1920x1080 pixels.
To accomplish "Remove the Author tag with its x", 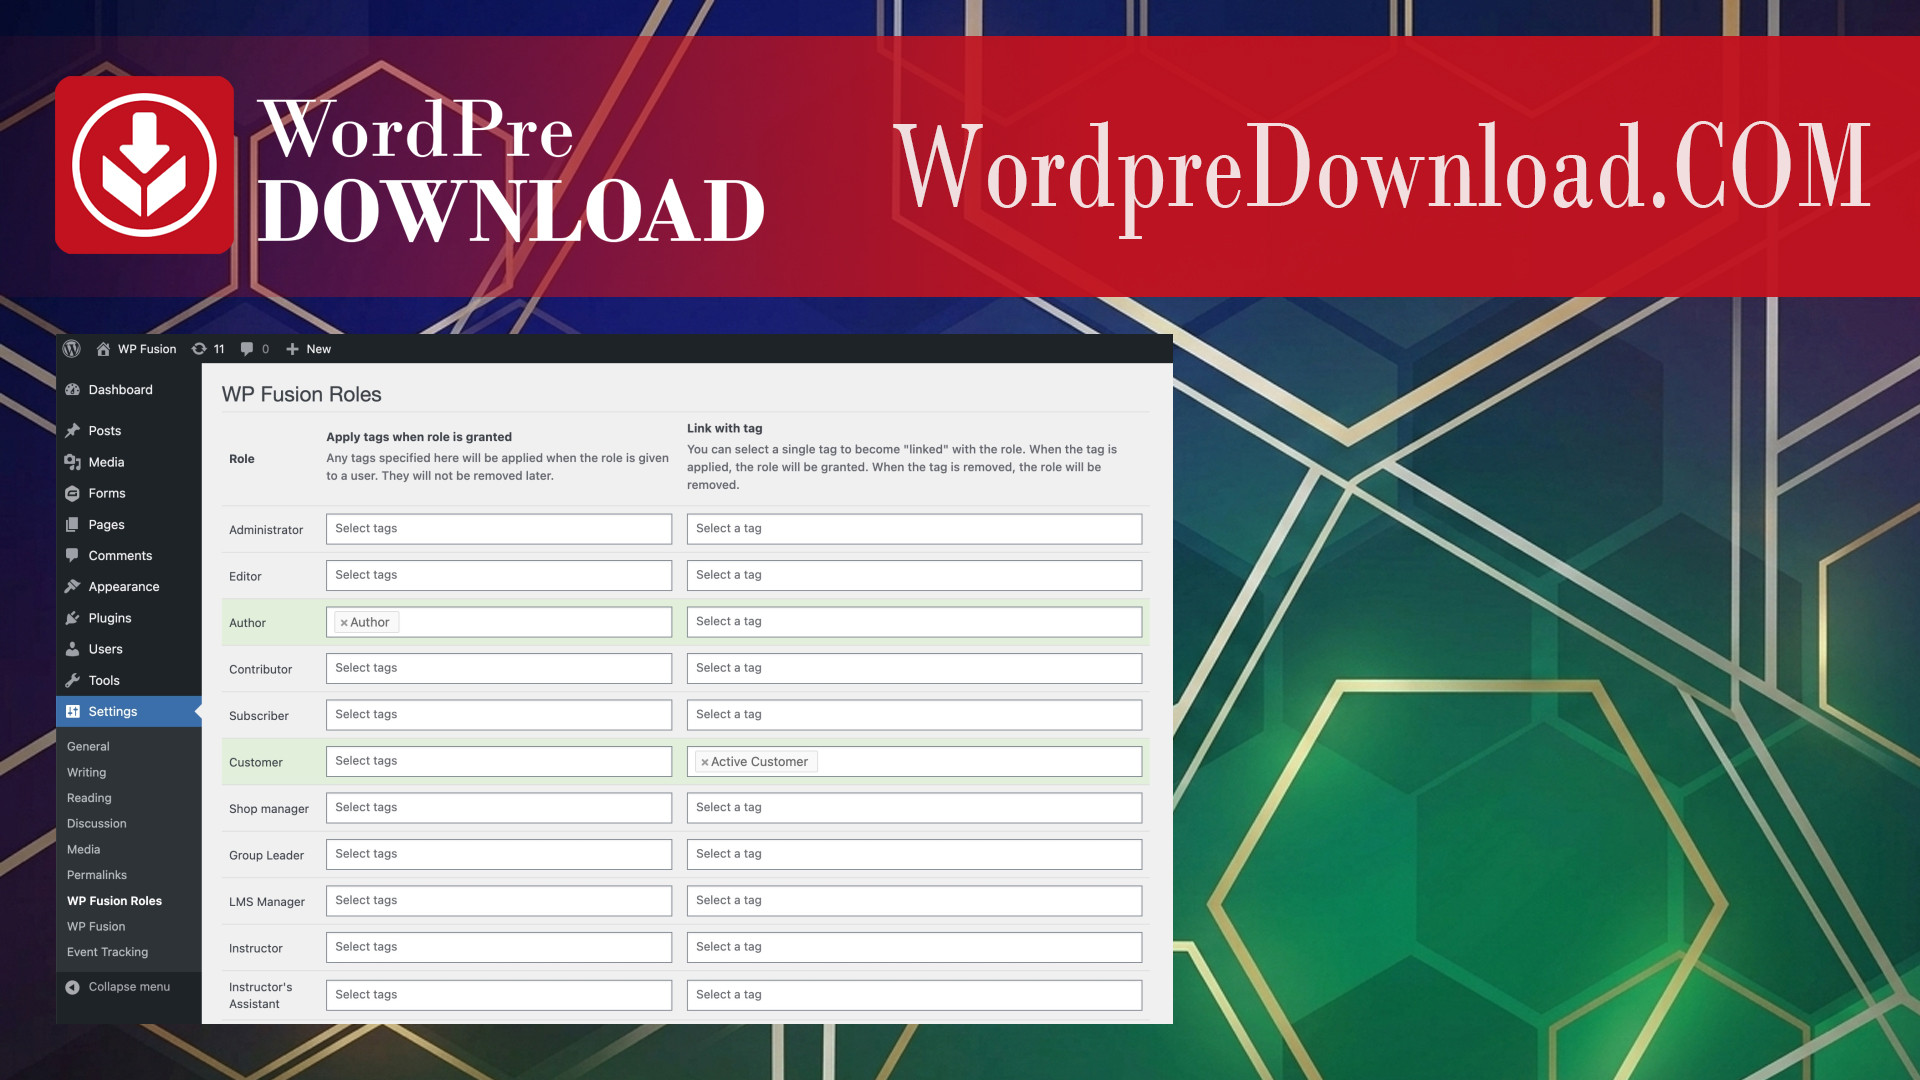I will 344,623.
